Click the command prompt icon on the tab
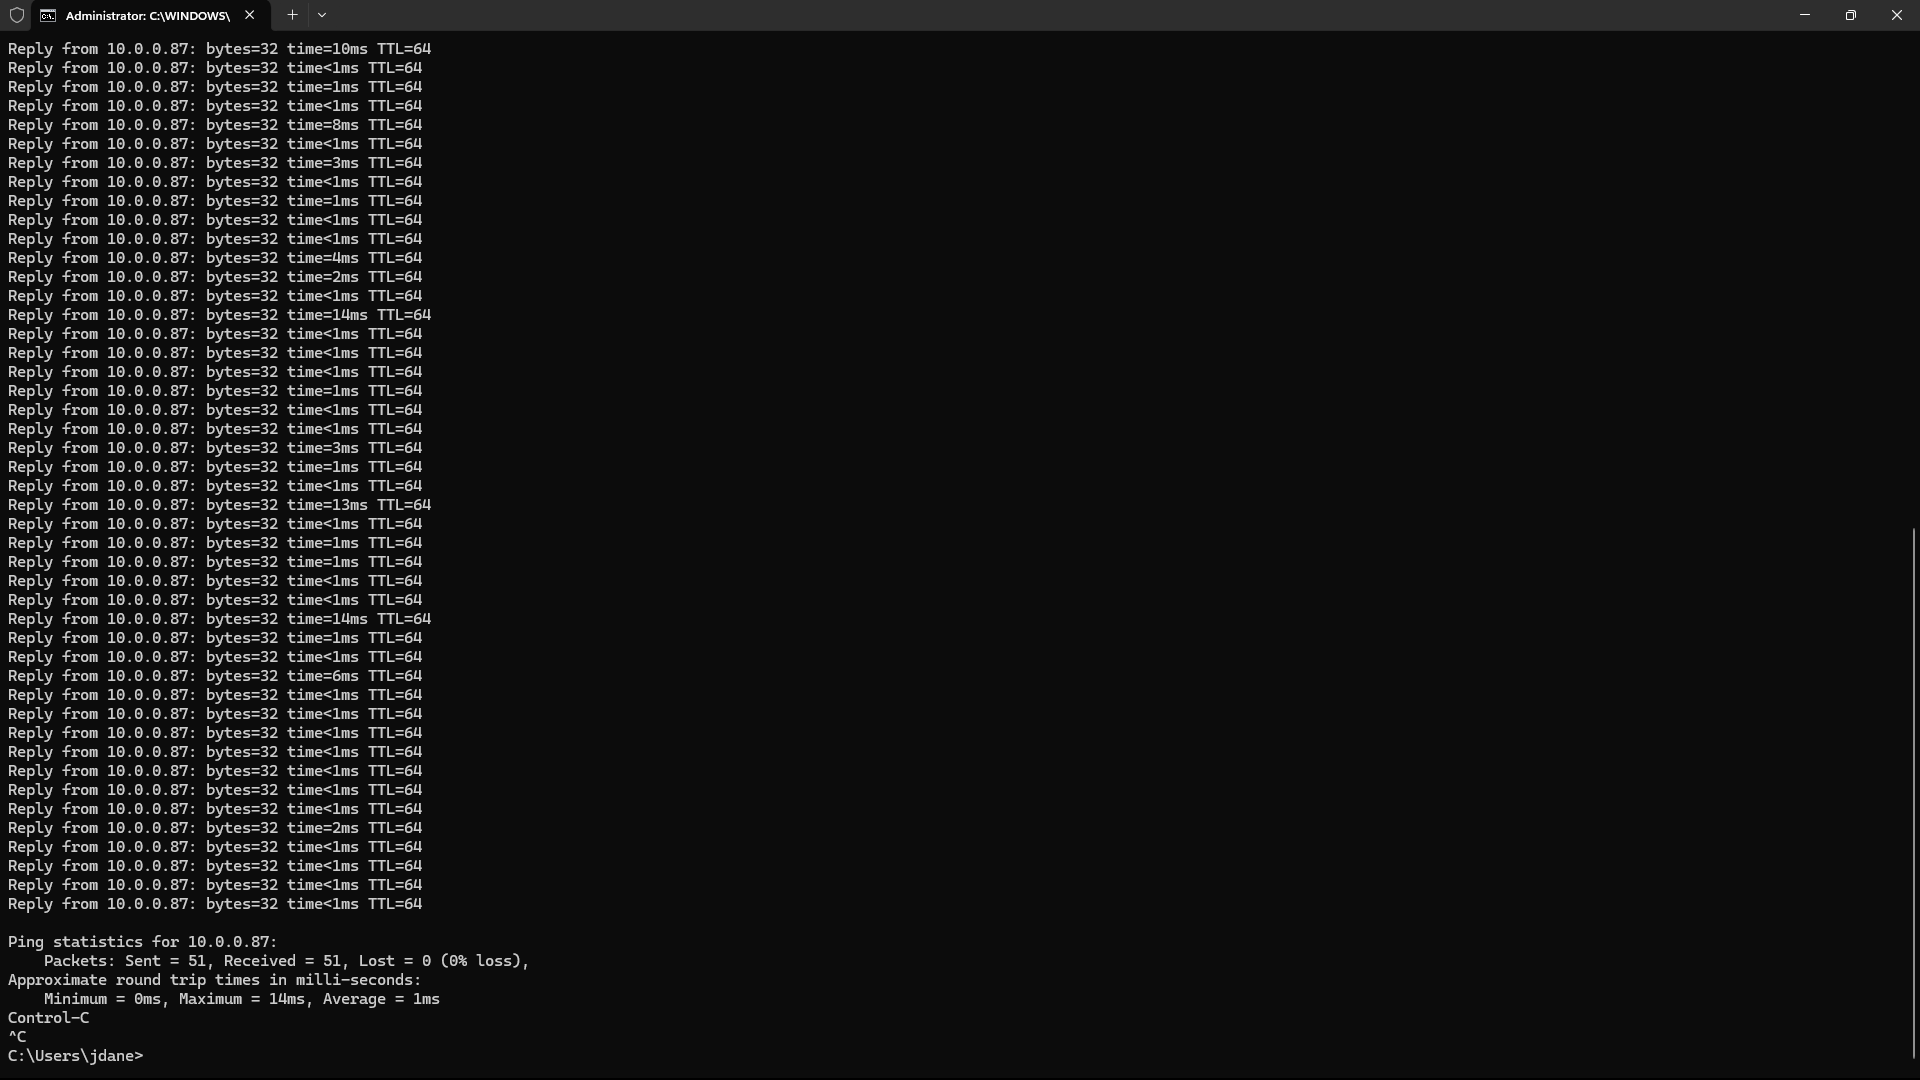The height and width of the screenshot is (1080, 1920). point(48,15)
